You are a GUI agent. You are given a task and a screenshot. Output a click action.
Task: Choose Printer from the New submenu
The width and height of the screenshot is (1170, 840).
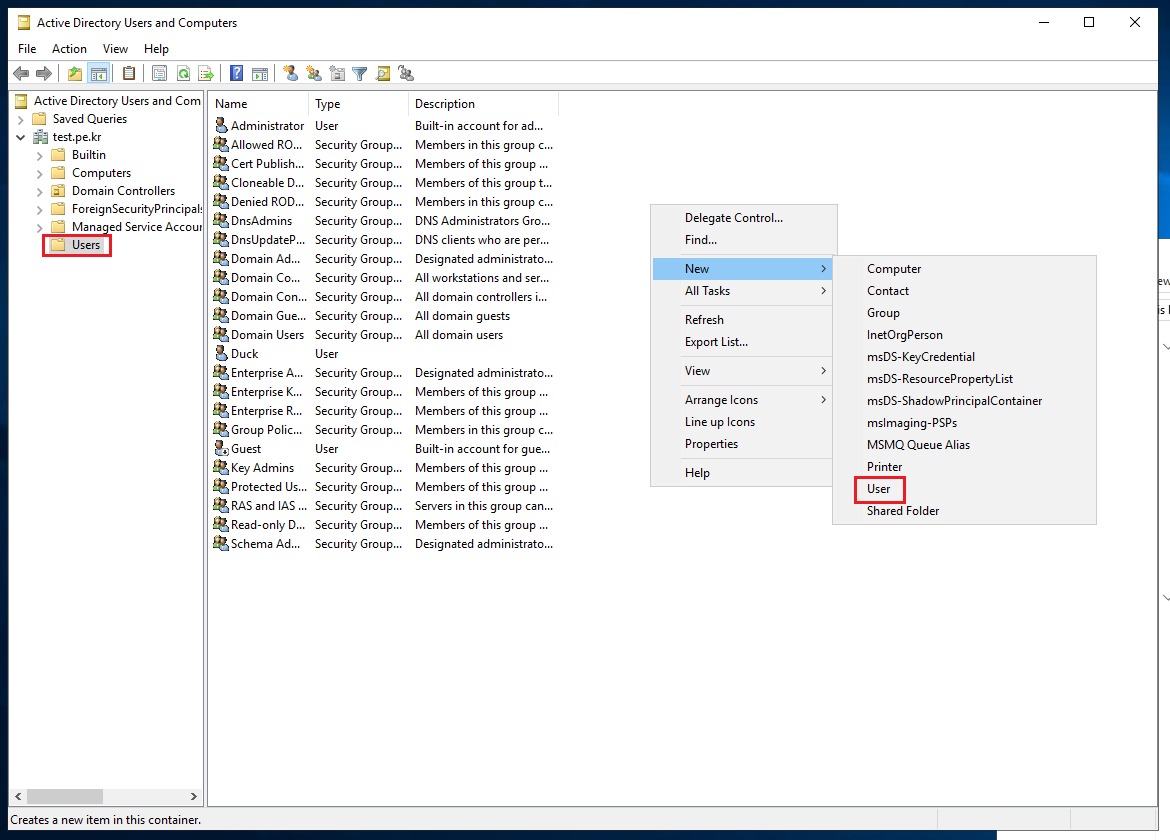click(964, 467)
